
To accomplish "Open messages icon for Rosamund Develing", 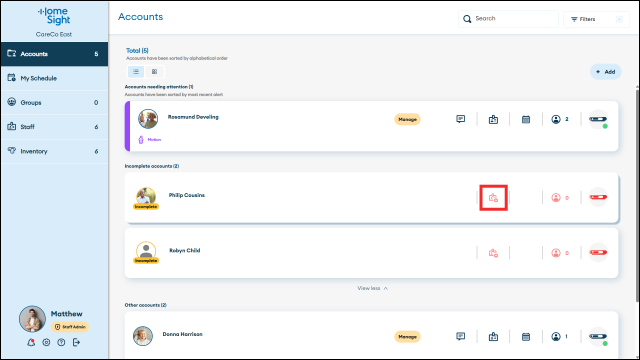I will pyautogui.click(x=460, y=119).
